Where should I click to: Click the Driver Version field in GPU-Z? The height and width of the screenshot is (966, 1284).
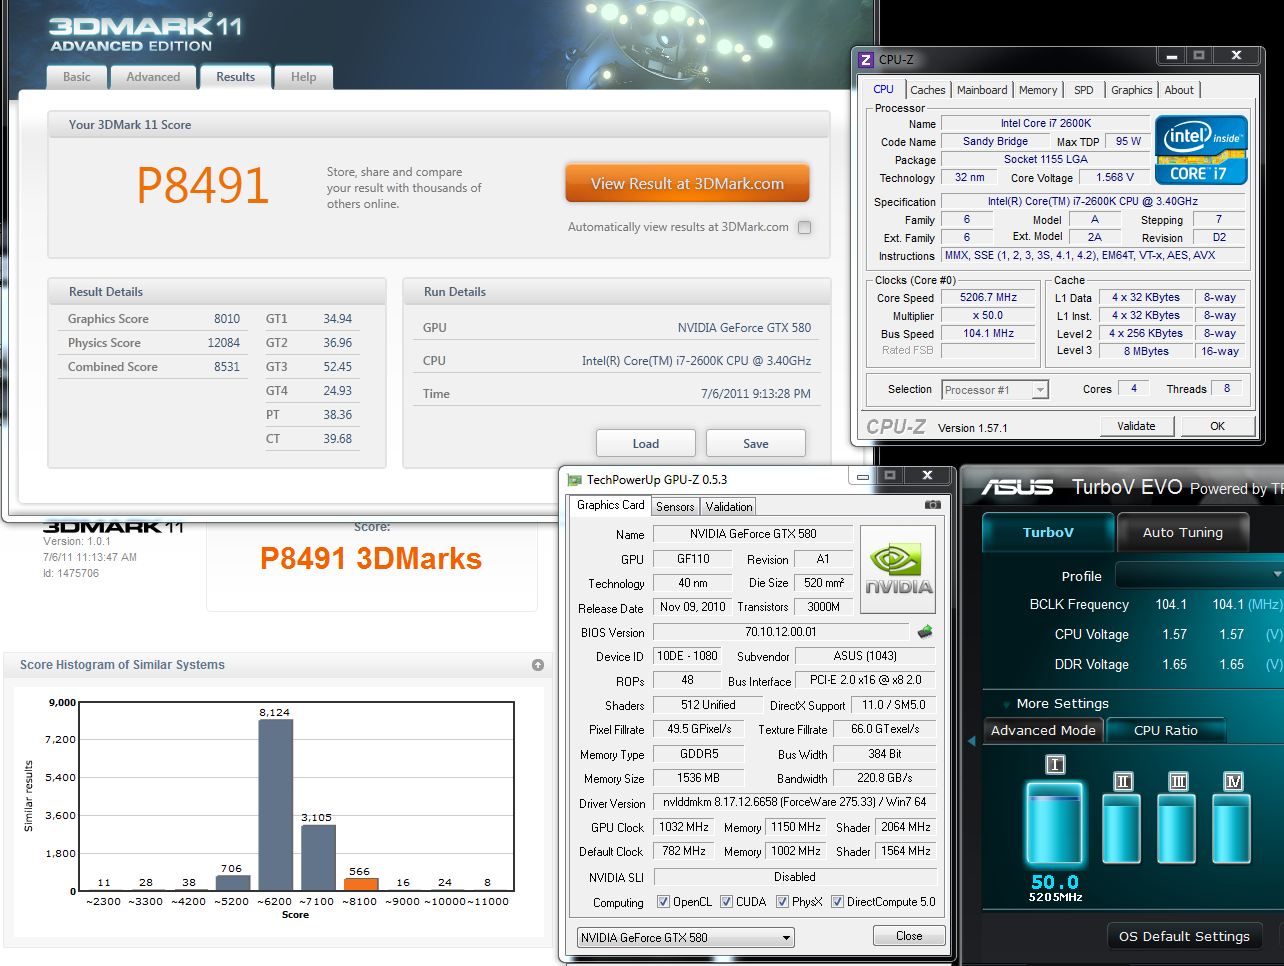(795, 802)
